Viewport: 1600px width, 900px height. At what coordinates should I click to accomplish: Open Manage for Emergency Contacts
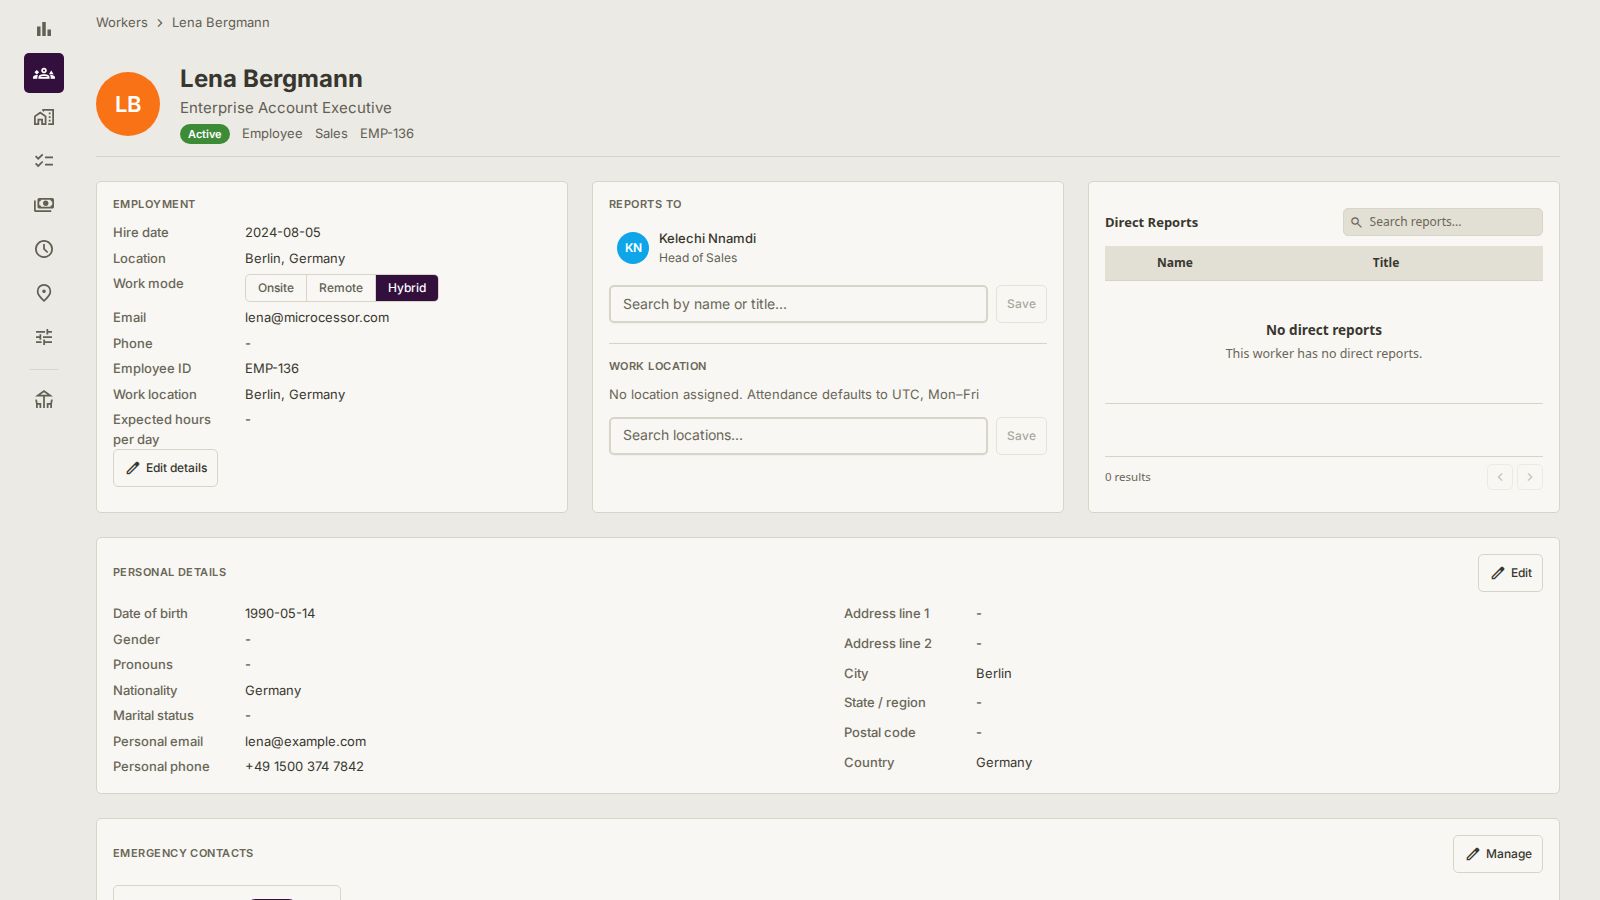pos(1498,854)
